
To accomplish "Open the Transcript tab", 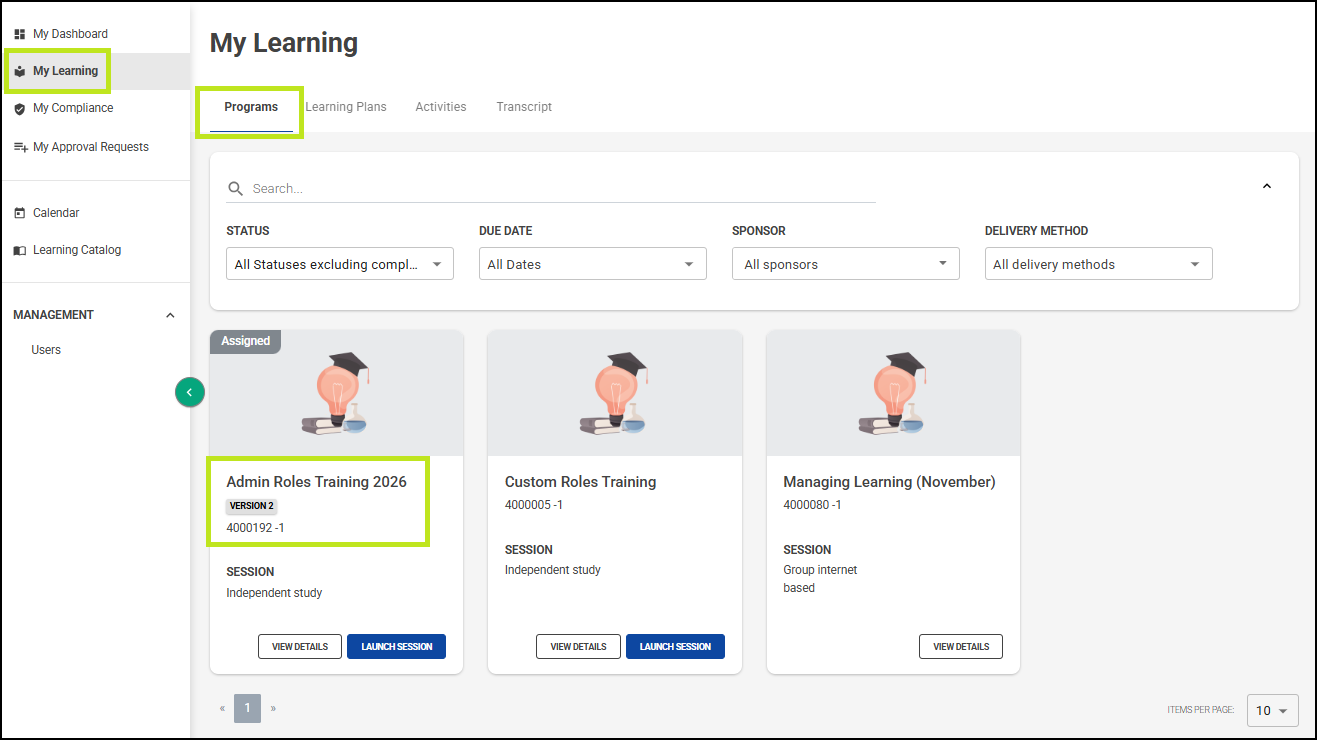I will (x=524, y=107).
